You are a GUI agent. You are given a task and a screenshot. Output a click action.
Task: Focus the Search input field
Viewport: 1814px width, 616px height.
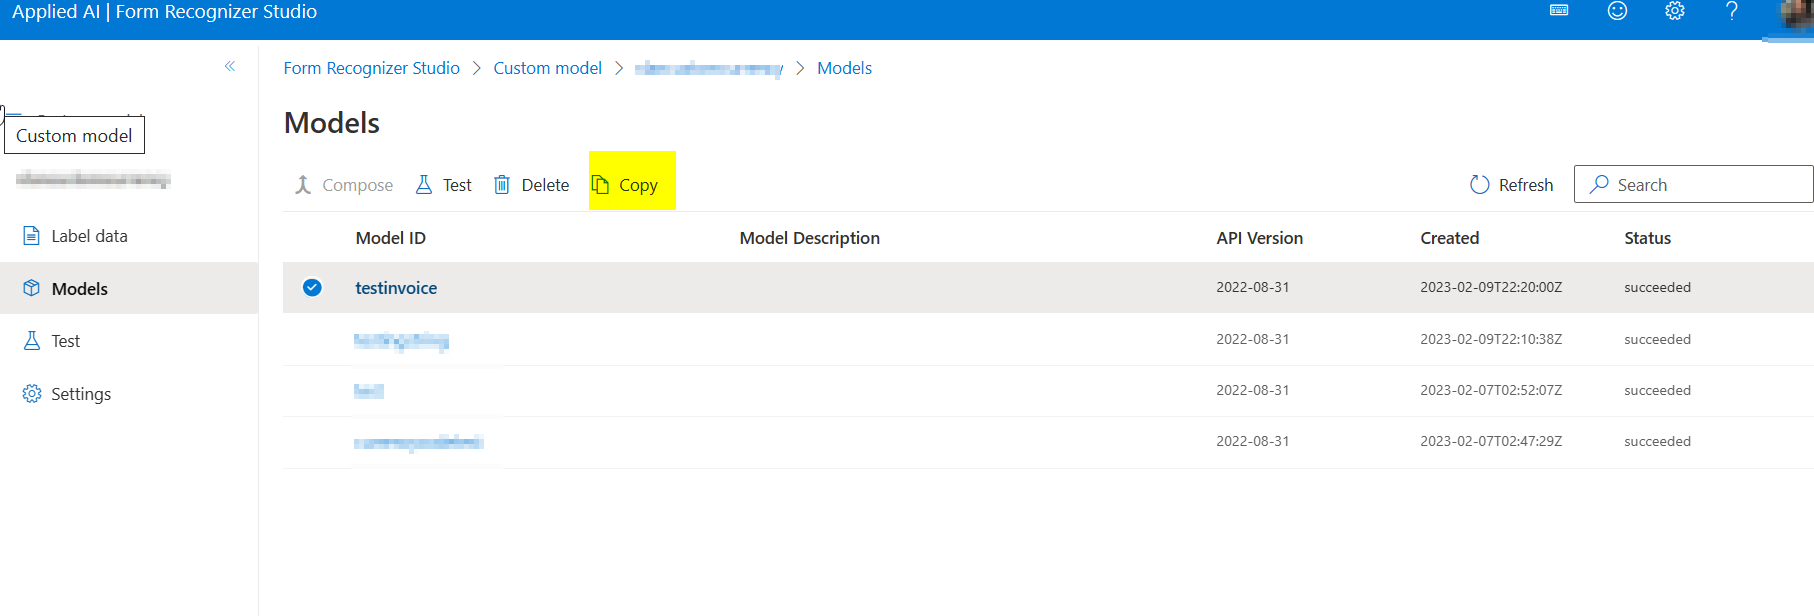tap(1693, 185)
